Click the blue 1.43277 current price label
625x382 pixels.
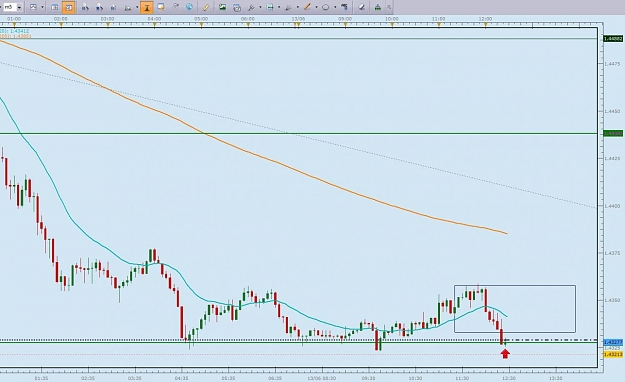click(x=613, y=343)
